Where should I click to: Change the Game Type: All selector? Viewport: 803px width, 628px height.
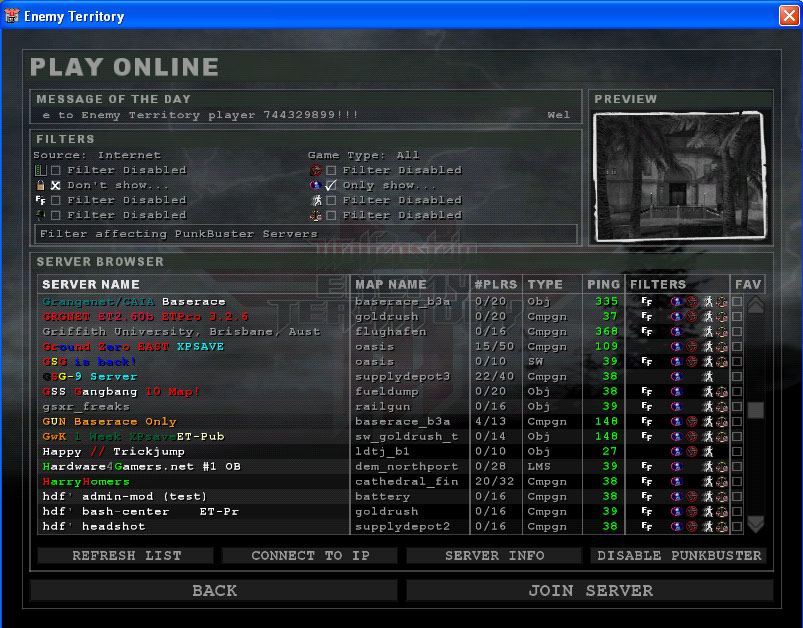[x=364, y=155]
